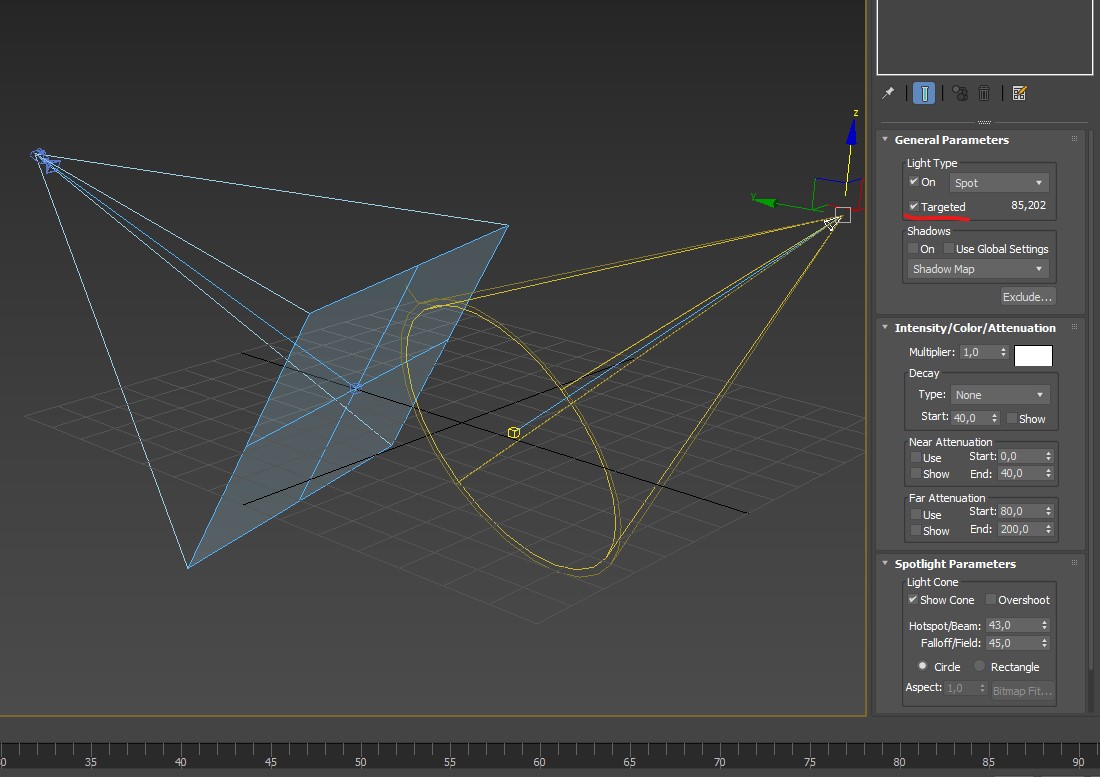
Task: Select the yellow spot light target cube
Action: click(514, 433)
